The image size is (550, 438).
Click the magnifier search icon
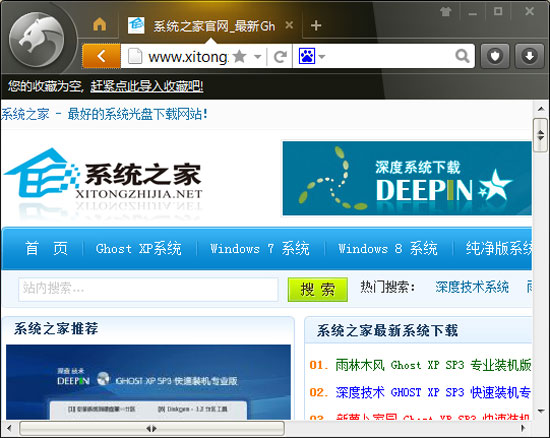[462, 56]
